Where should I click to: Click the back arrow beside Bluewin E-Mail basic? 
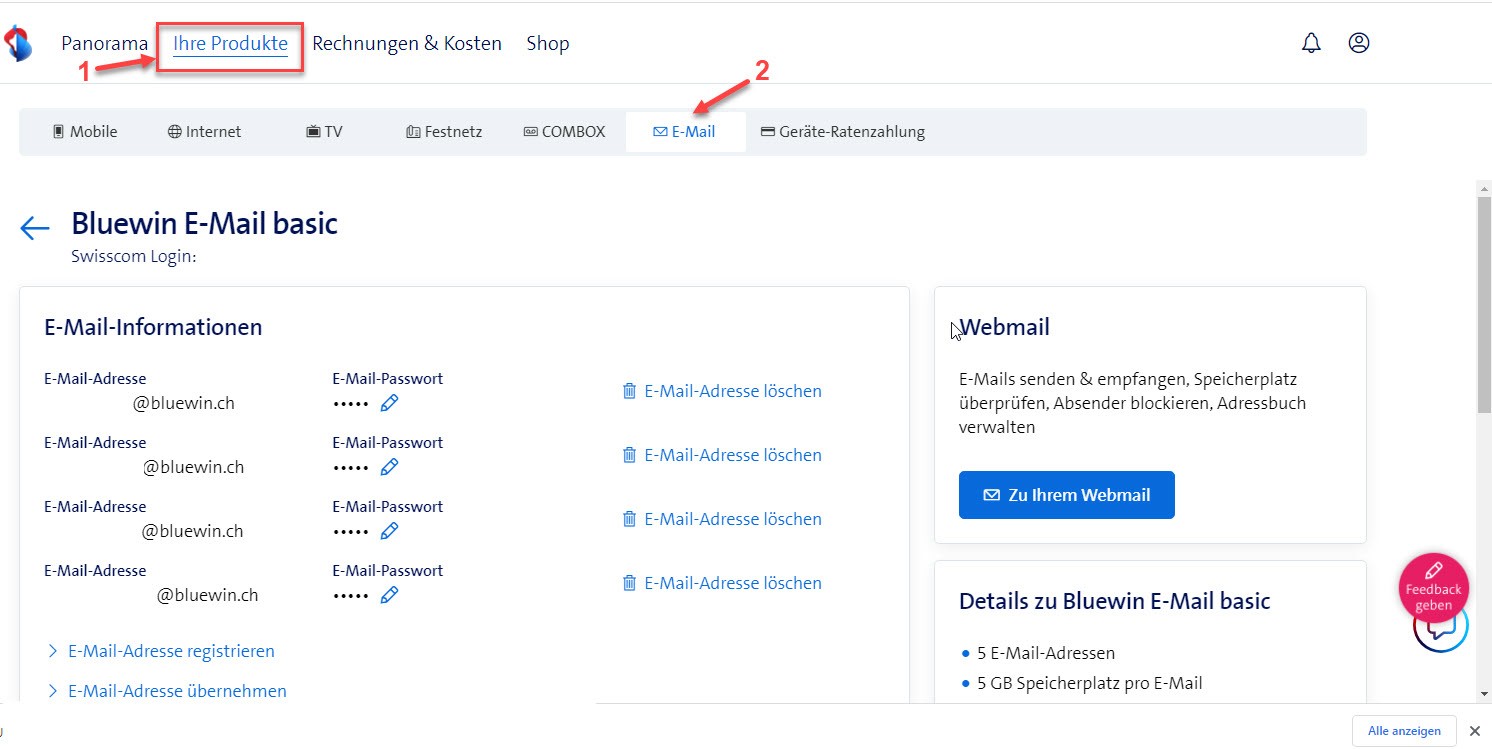point(35,228)
